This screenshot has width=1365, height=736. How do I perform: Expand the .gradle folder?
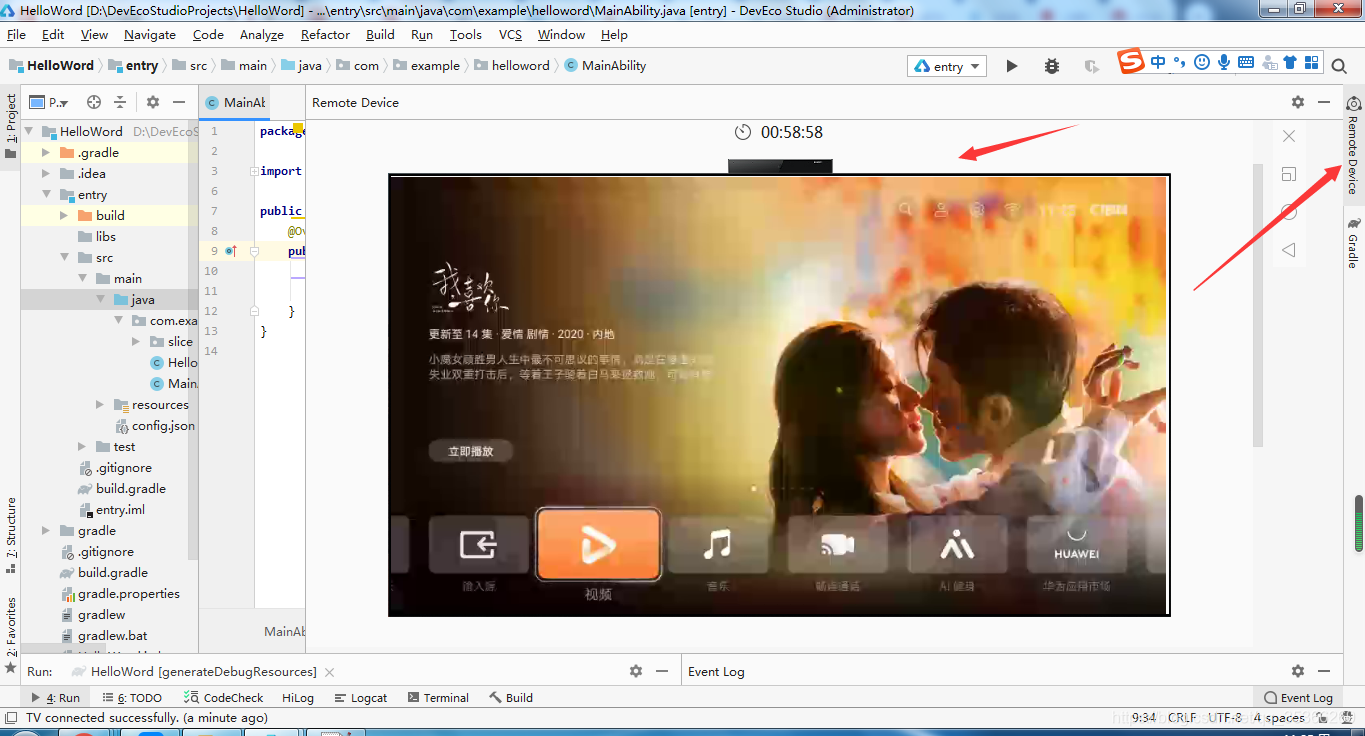tap(47, 153)
